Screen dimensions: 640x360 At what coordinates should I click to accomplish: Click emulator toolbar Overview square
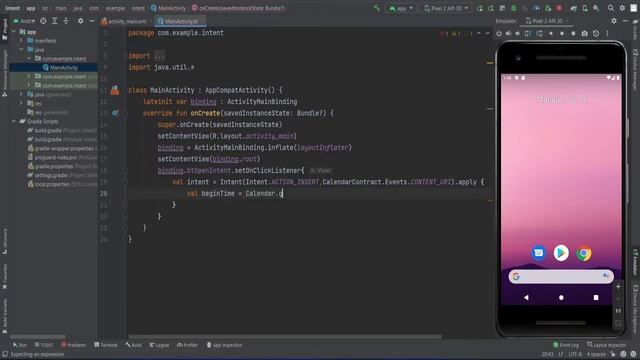573,33
